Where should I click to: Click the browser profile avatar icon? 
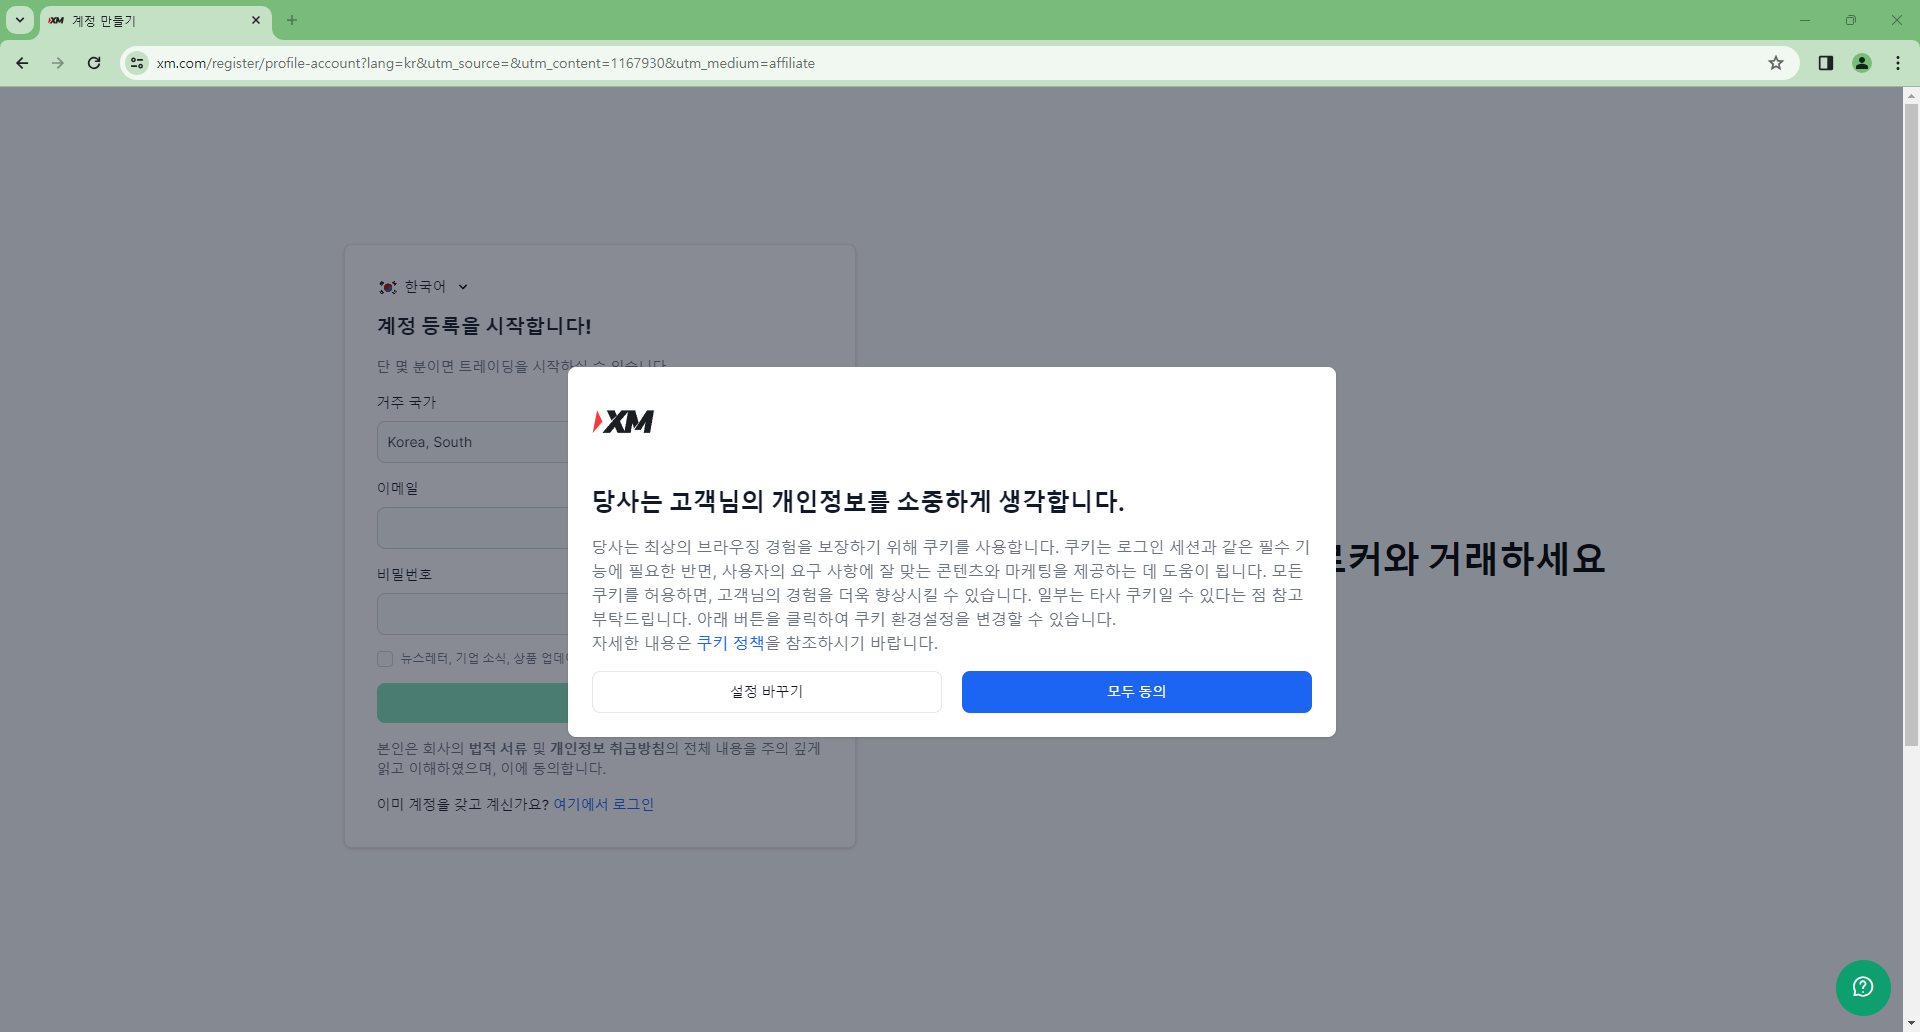click(1861, 62)
